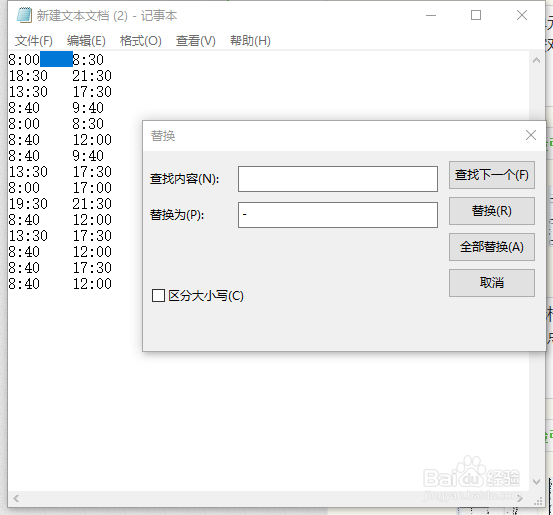Click the 替换为(P) input field
Image resolution: width=553 pixels, height=515 pixels.
338,215
